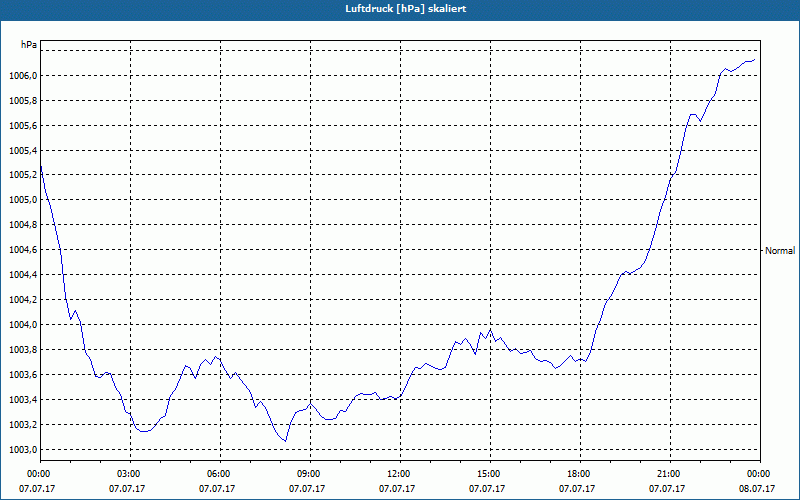
Task: Select the 1003,2 y-axis label
Action: [x=23, y=424]
